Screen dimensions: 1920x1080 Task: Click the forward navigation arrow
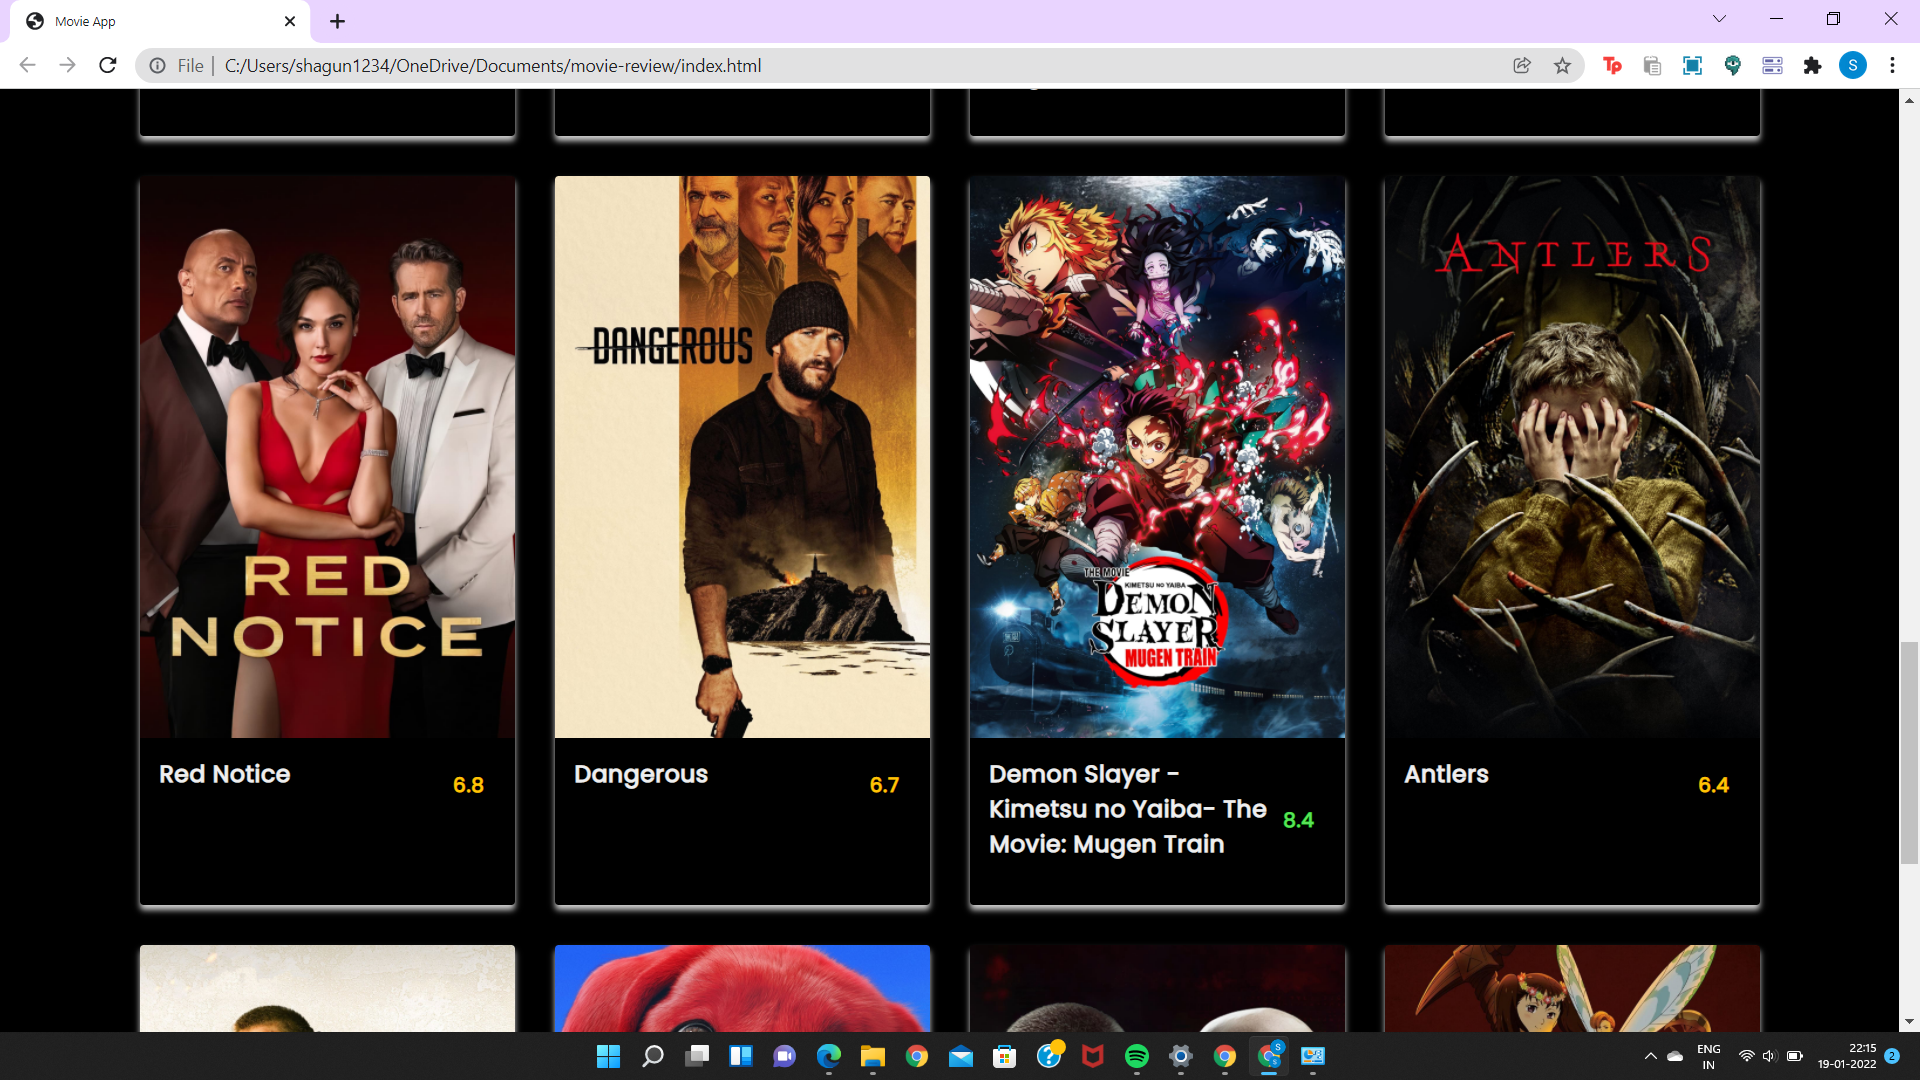(67, 66)
